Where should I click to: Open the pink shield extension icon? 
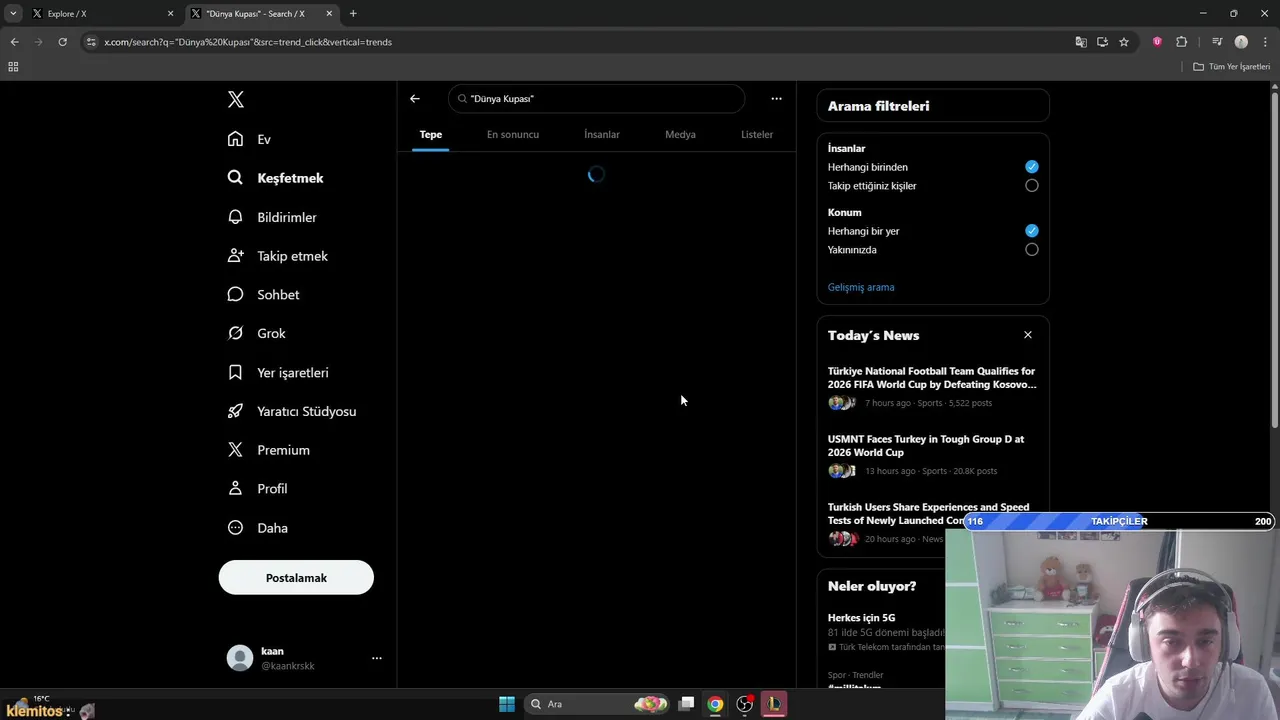tap(1157, 42)
